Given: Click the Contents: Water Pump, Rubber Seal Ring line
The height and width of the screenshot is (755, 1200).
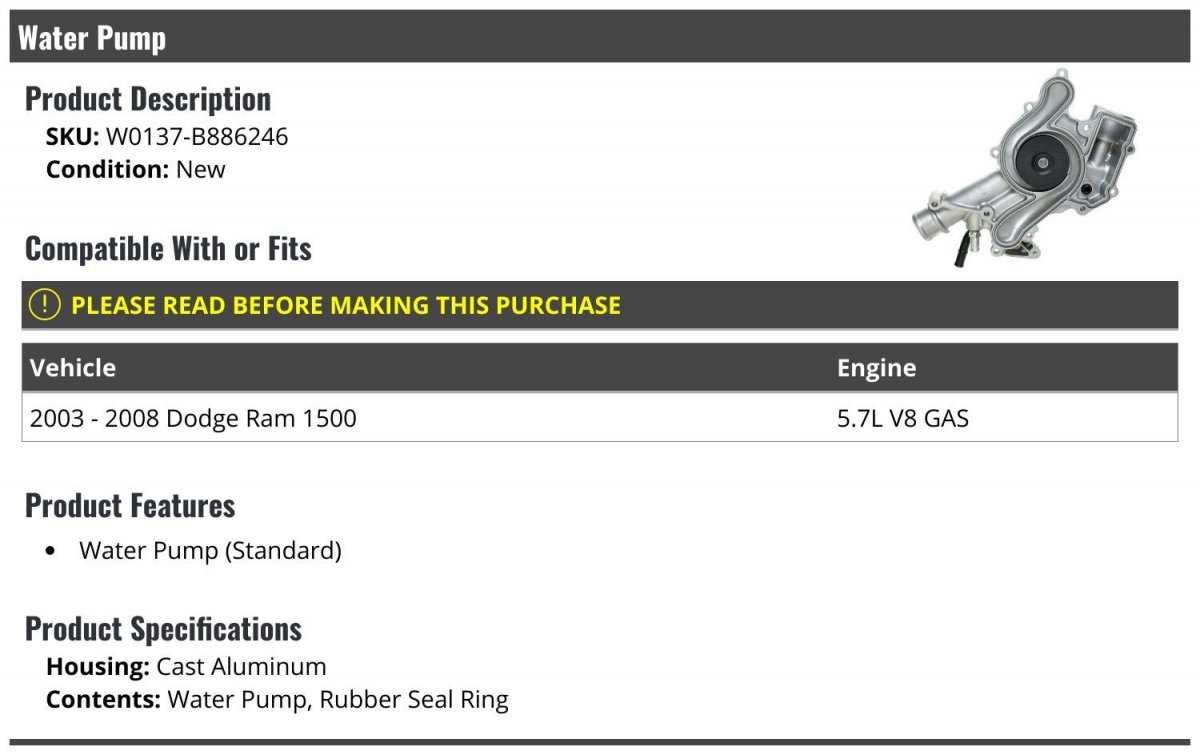Looking at the screenshot, I should [x=277, y=699].
